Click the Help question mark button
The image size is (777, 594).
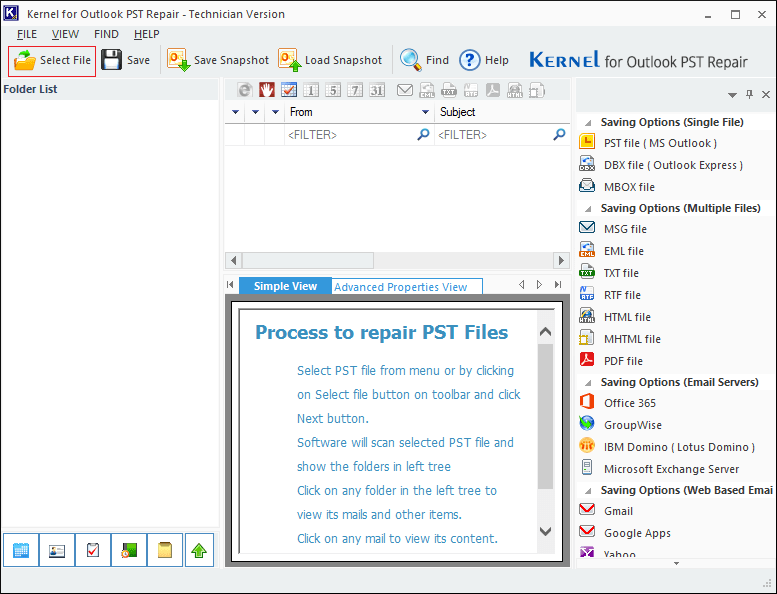point(484,60)
